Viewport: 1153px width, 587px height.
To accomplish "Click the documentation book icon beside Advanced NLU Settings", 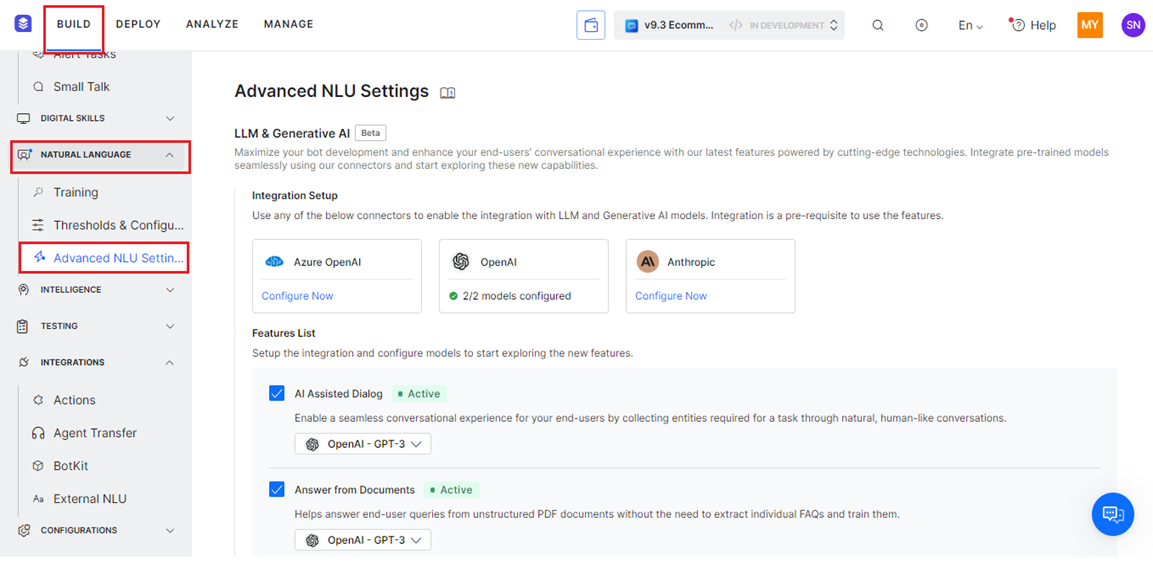I will tap(447, 92).
